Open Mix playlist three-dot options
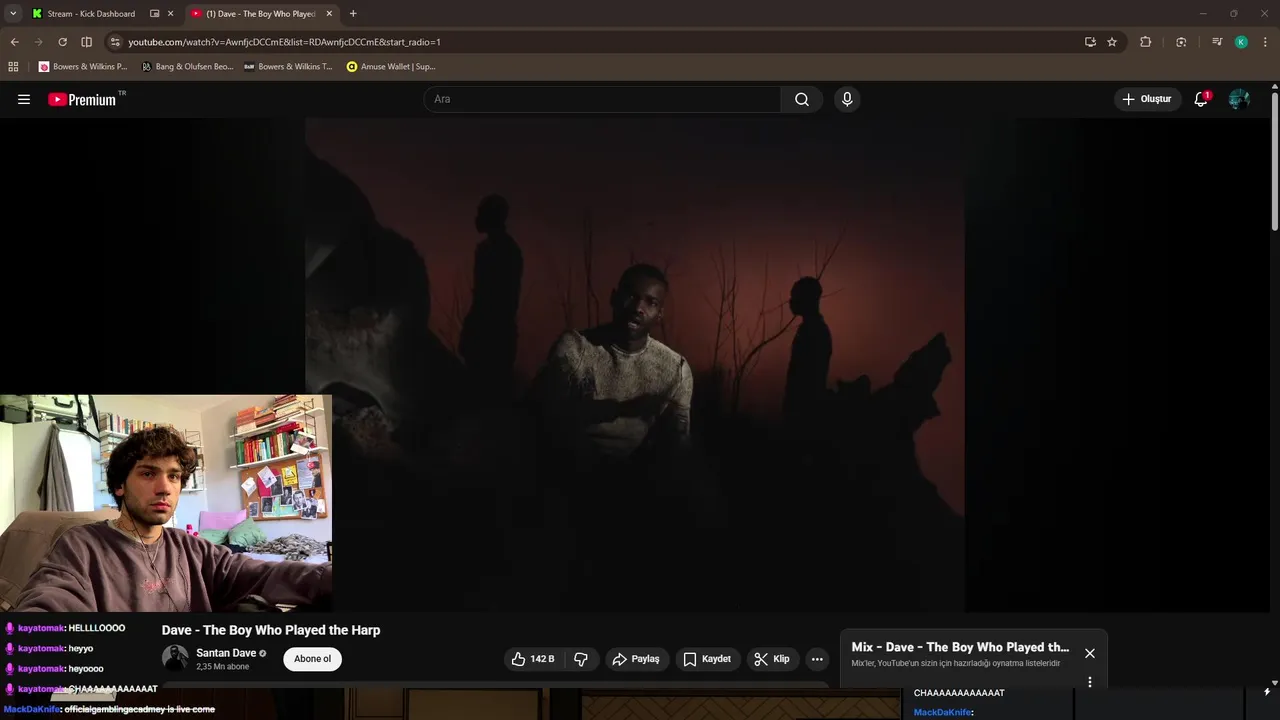This screenshot has height=720, width=1280. 1090,682
